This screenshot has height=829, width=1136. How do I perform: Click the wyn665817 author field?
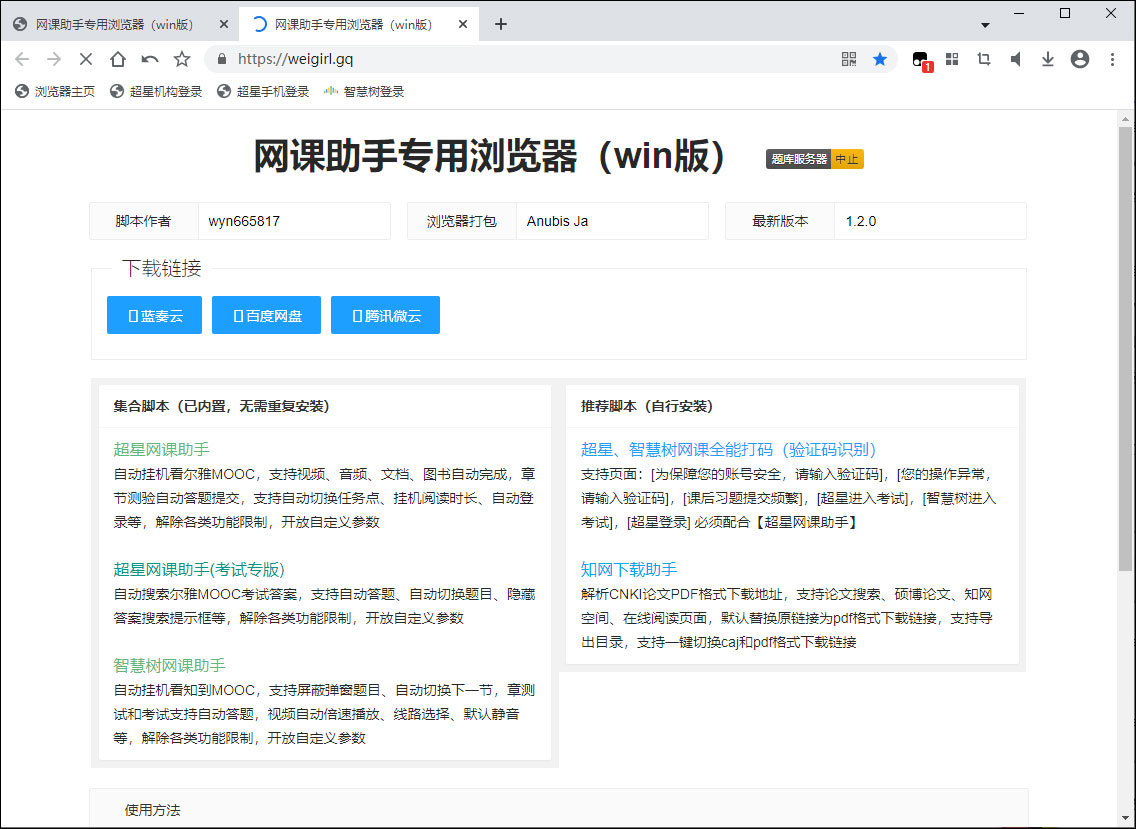click(294, 221)
